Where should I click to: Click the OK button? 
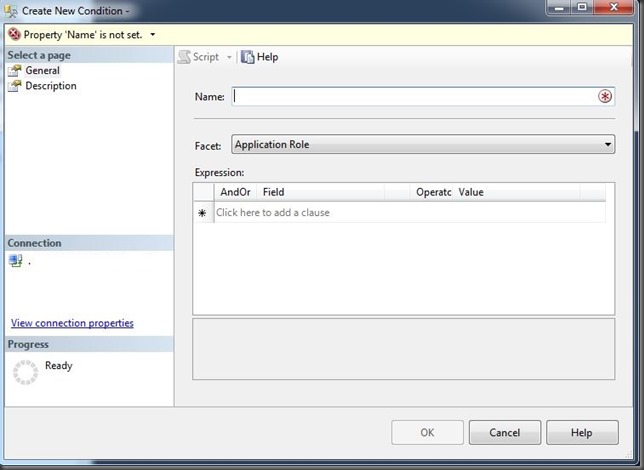coord(427,432)
